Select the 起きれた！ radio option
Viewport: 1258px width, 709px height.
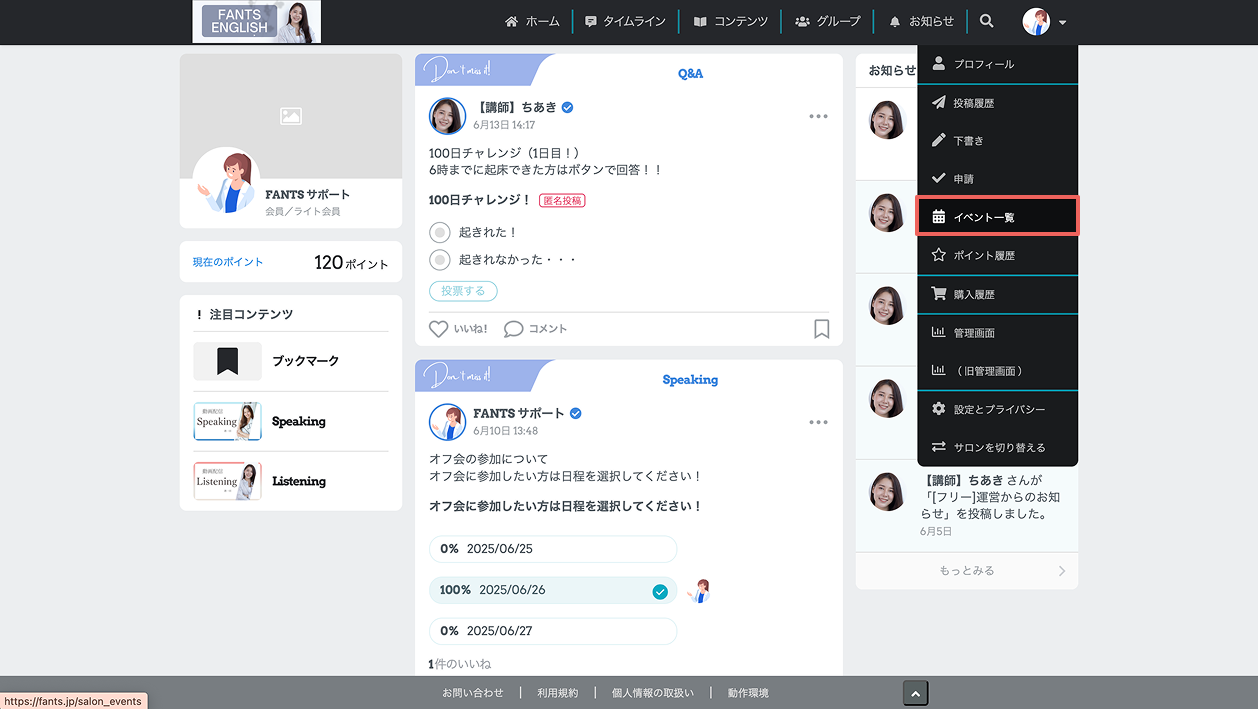click(x=440, y=232)
